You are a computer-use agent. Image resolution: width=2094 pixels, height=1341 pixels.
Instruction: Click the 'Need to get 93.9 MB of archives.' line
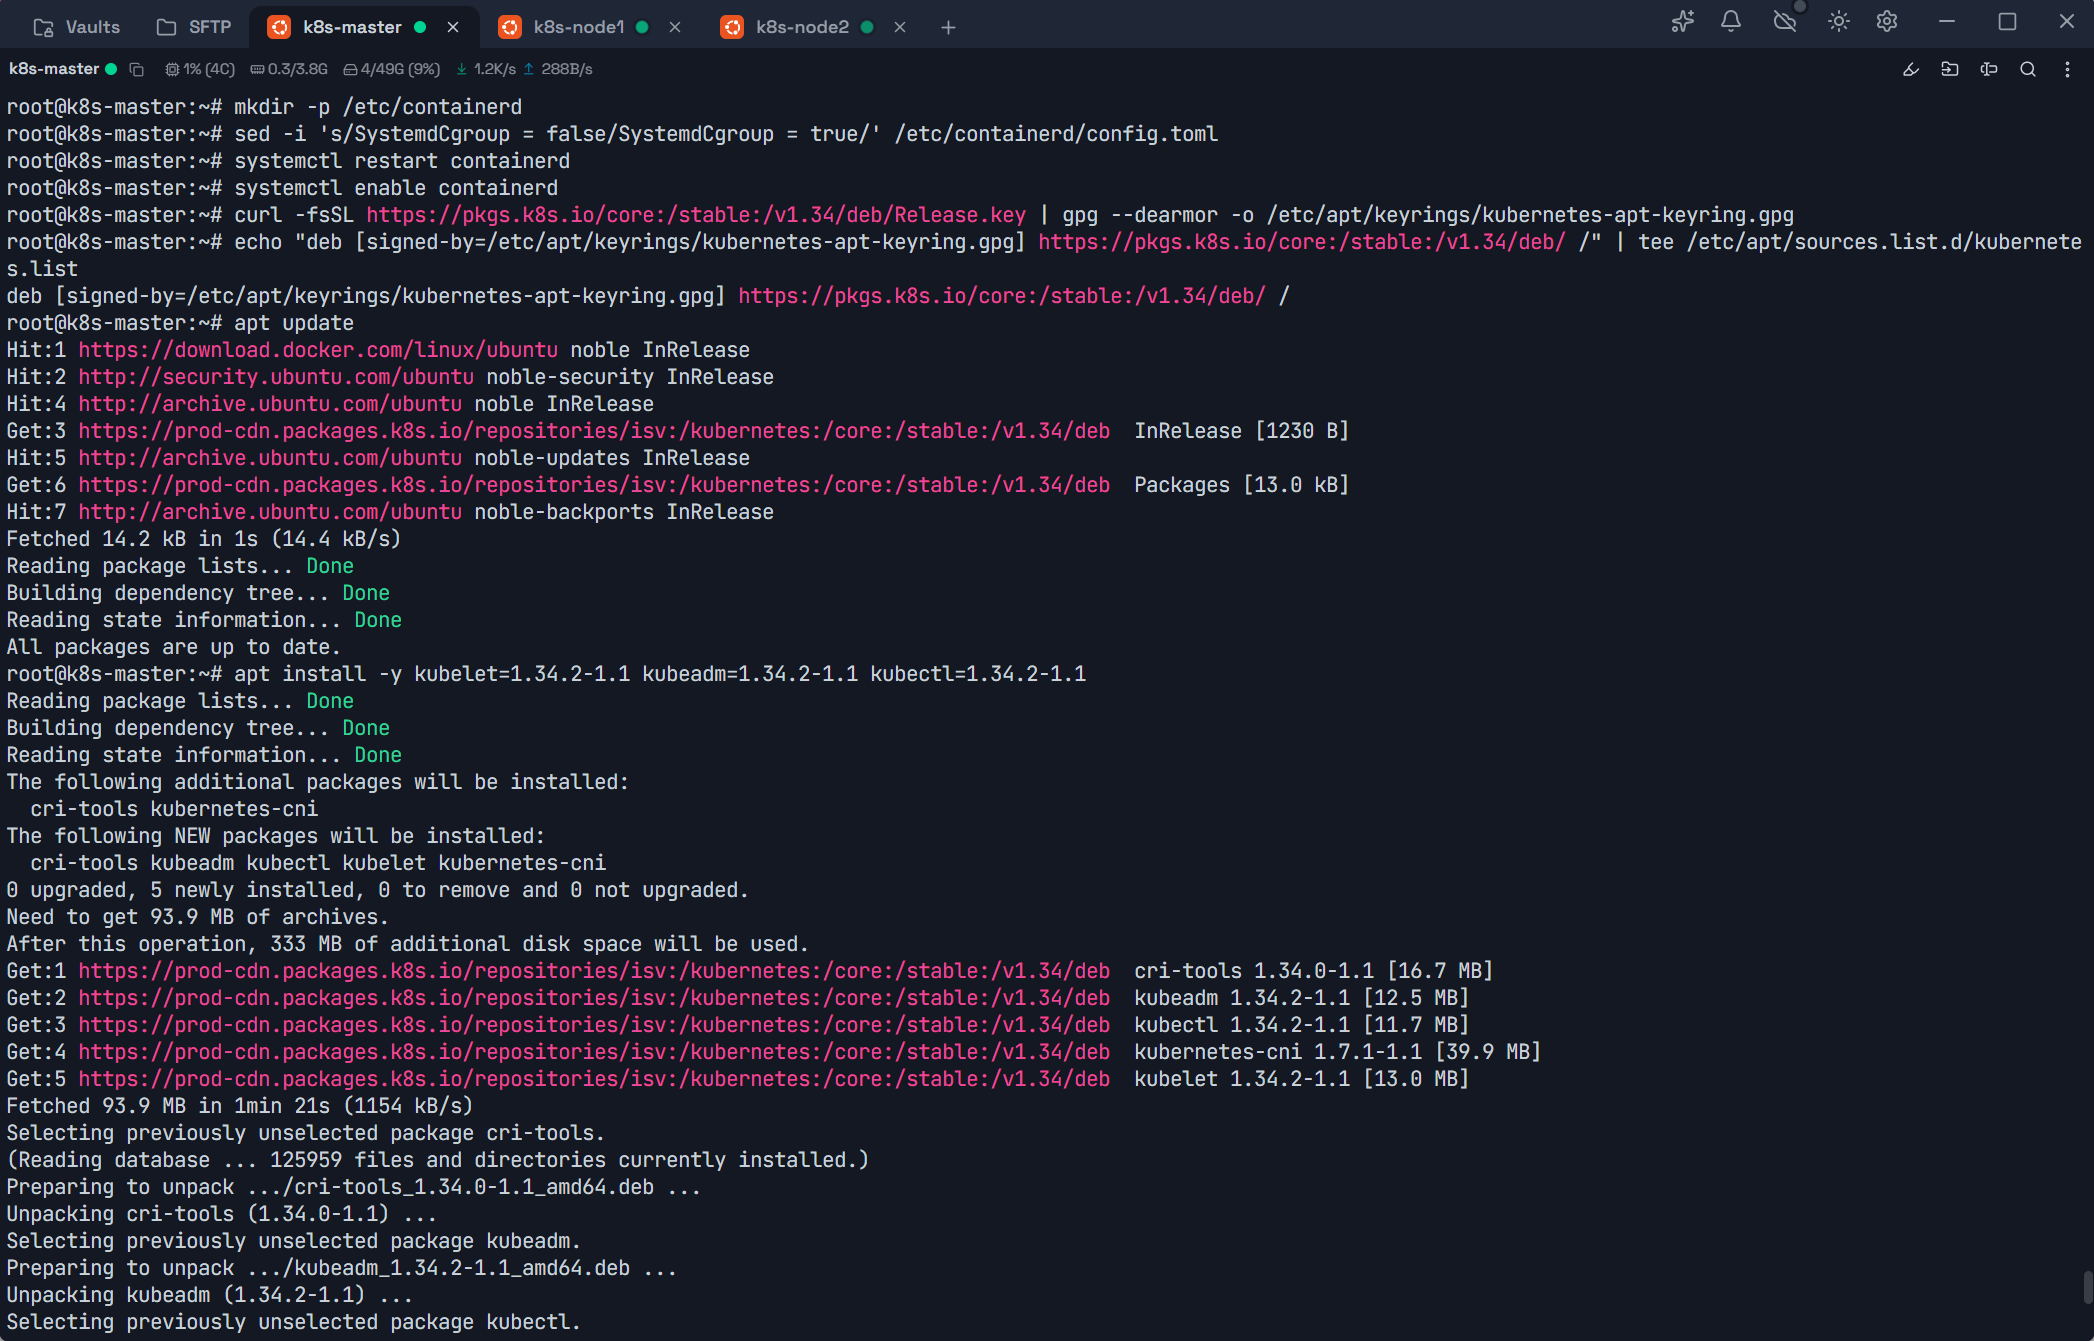coord(198,917)
